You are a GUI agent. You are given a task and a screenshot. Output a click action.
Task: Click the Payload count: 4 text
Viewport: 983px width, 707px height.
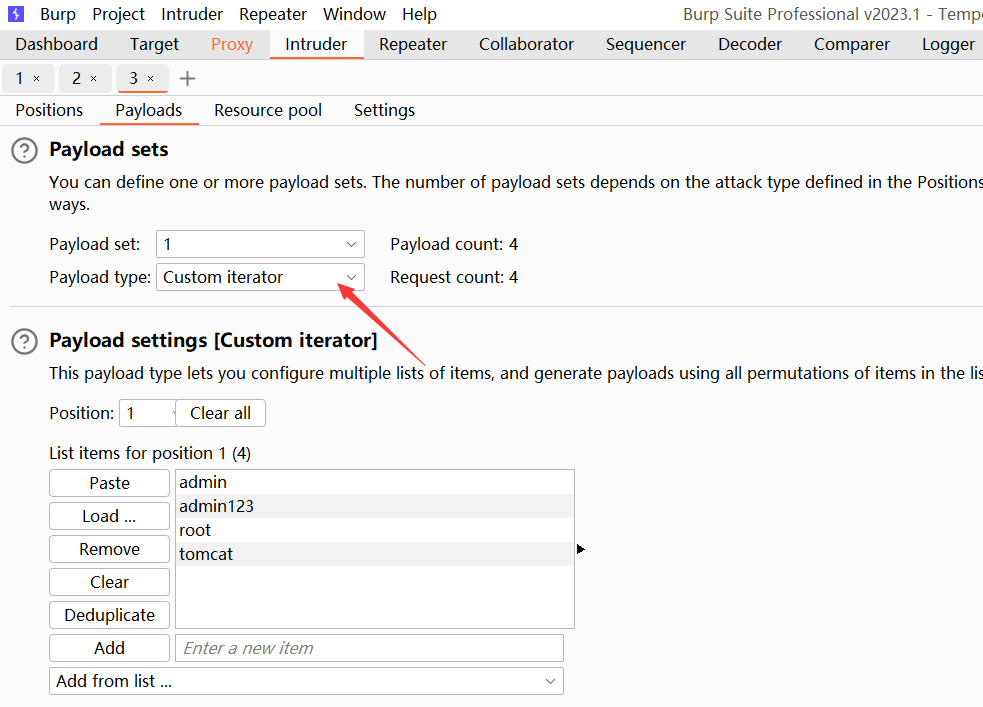(x=454, y=244)
